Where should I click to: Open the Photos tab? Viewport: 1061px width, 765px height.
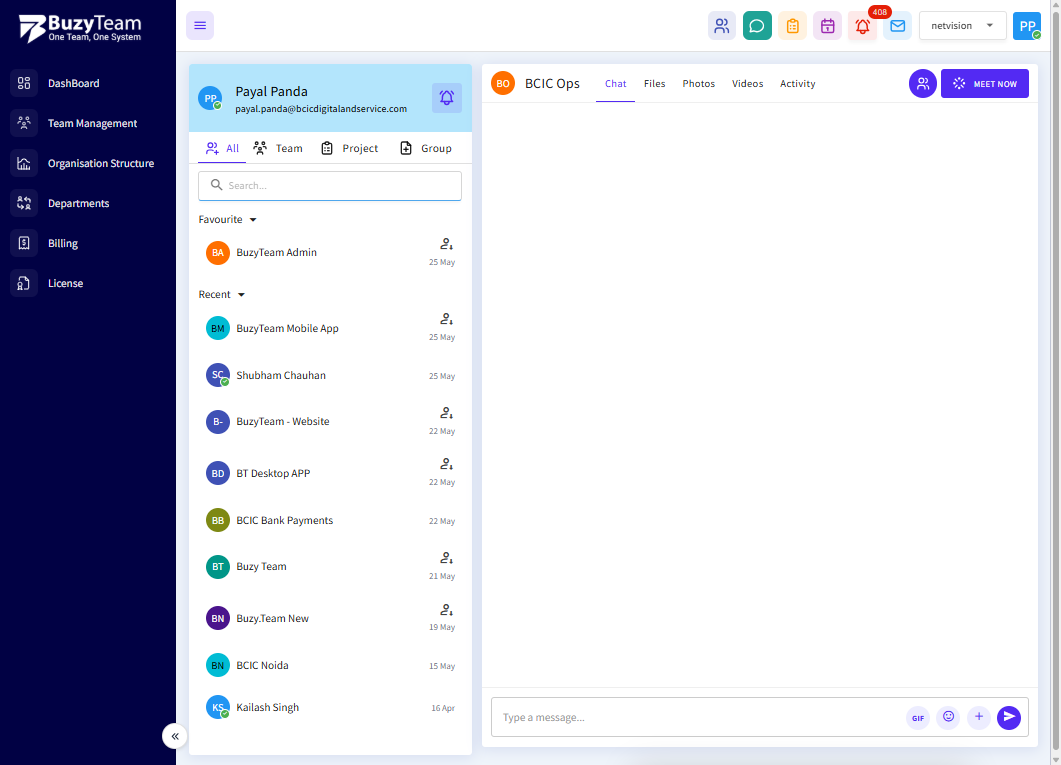[x=698, y=84]
